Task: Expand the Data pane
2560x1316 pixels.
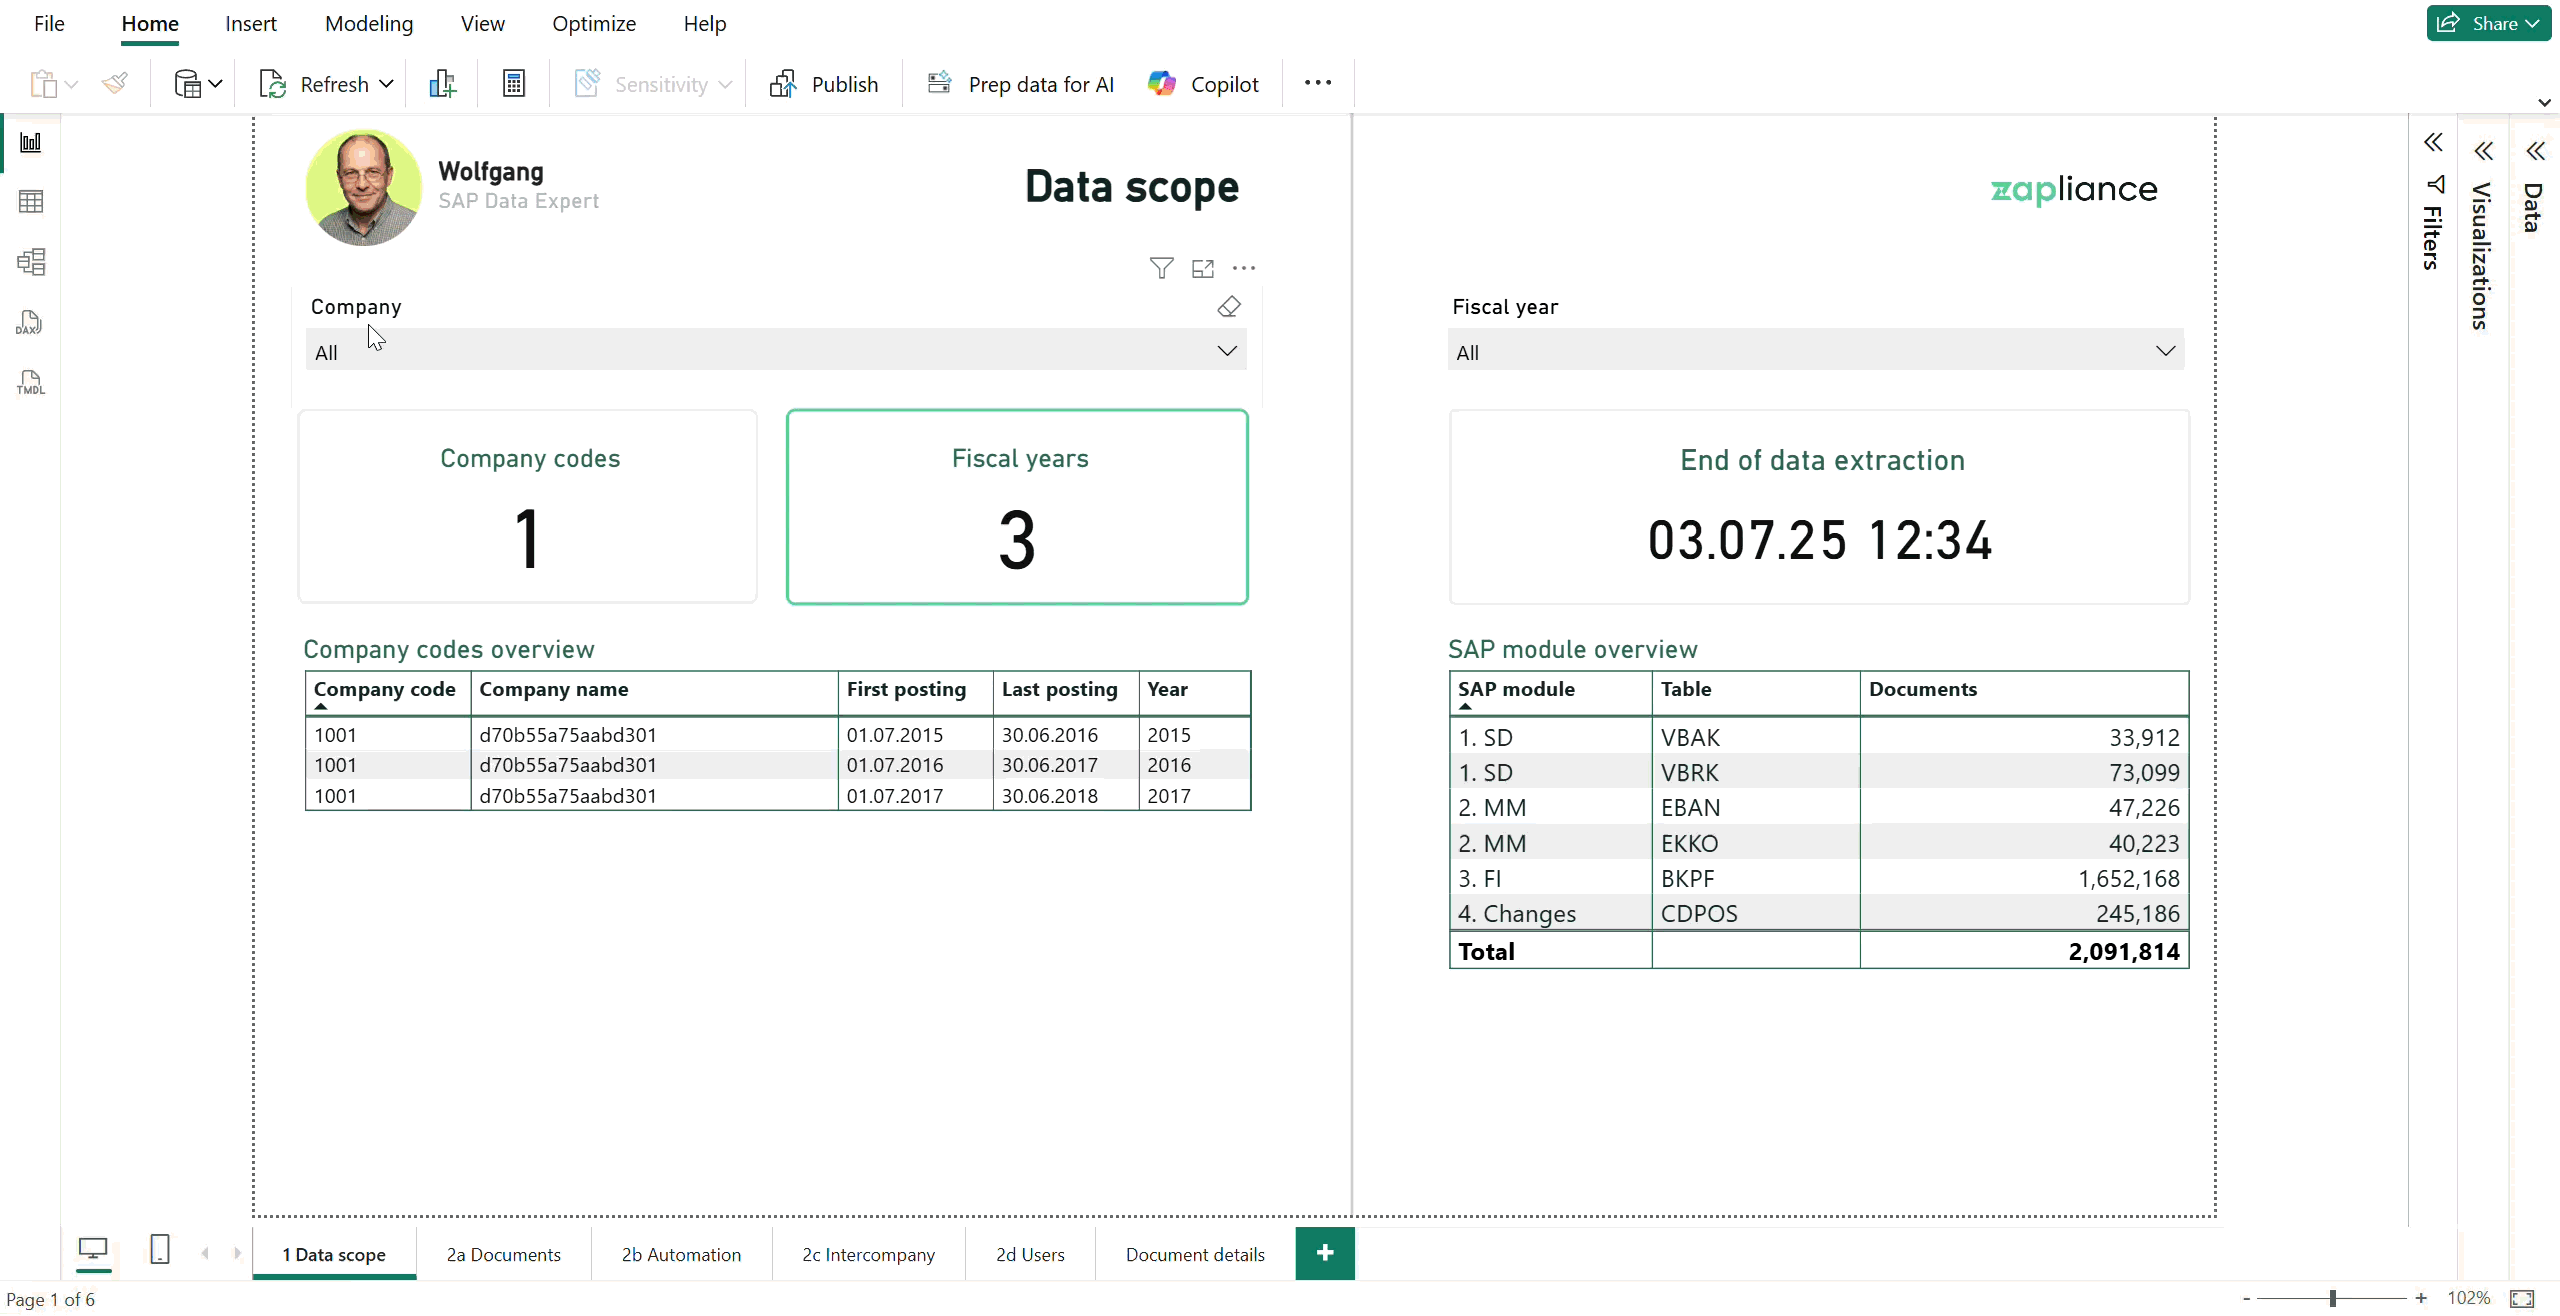Action: [2535, 151]
